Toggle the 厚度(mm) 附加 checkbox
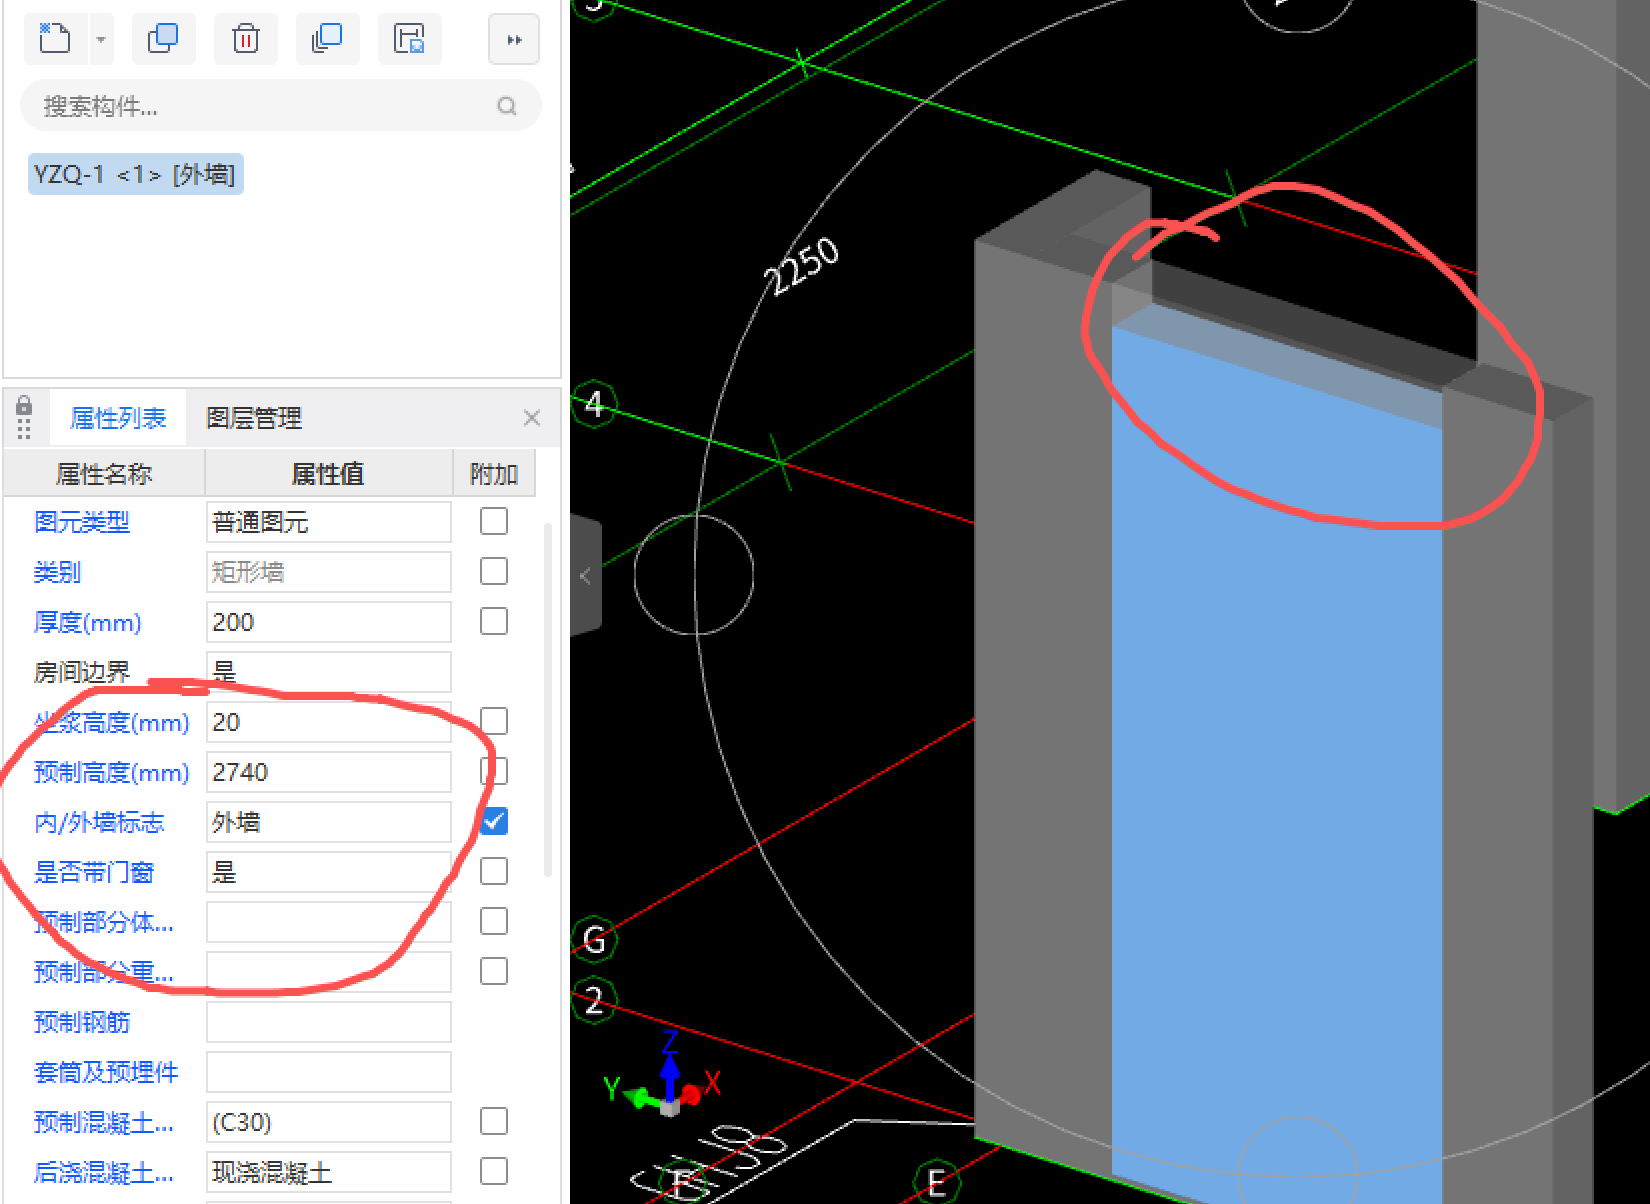The image size is (1650, 1204). tap(494, 621)
